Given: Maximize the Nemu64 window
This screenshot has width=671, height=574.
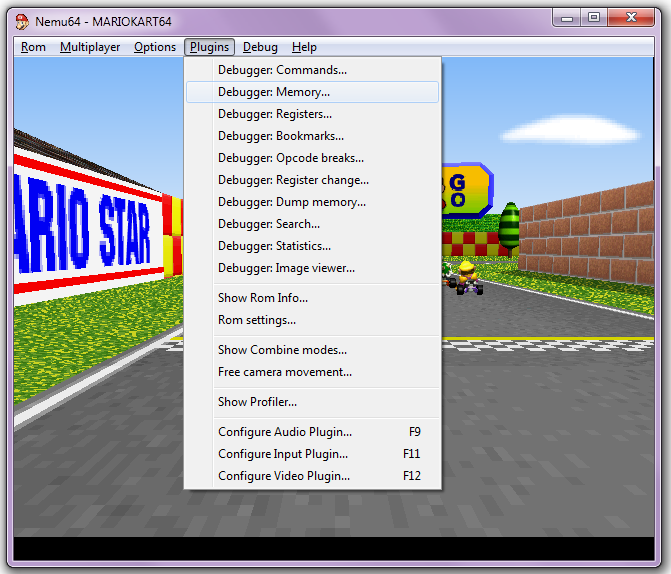Looking at the screenshot, I should pos(594,18).
